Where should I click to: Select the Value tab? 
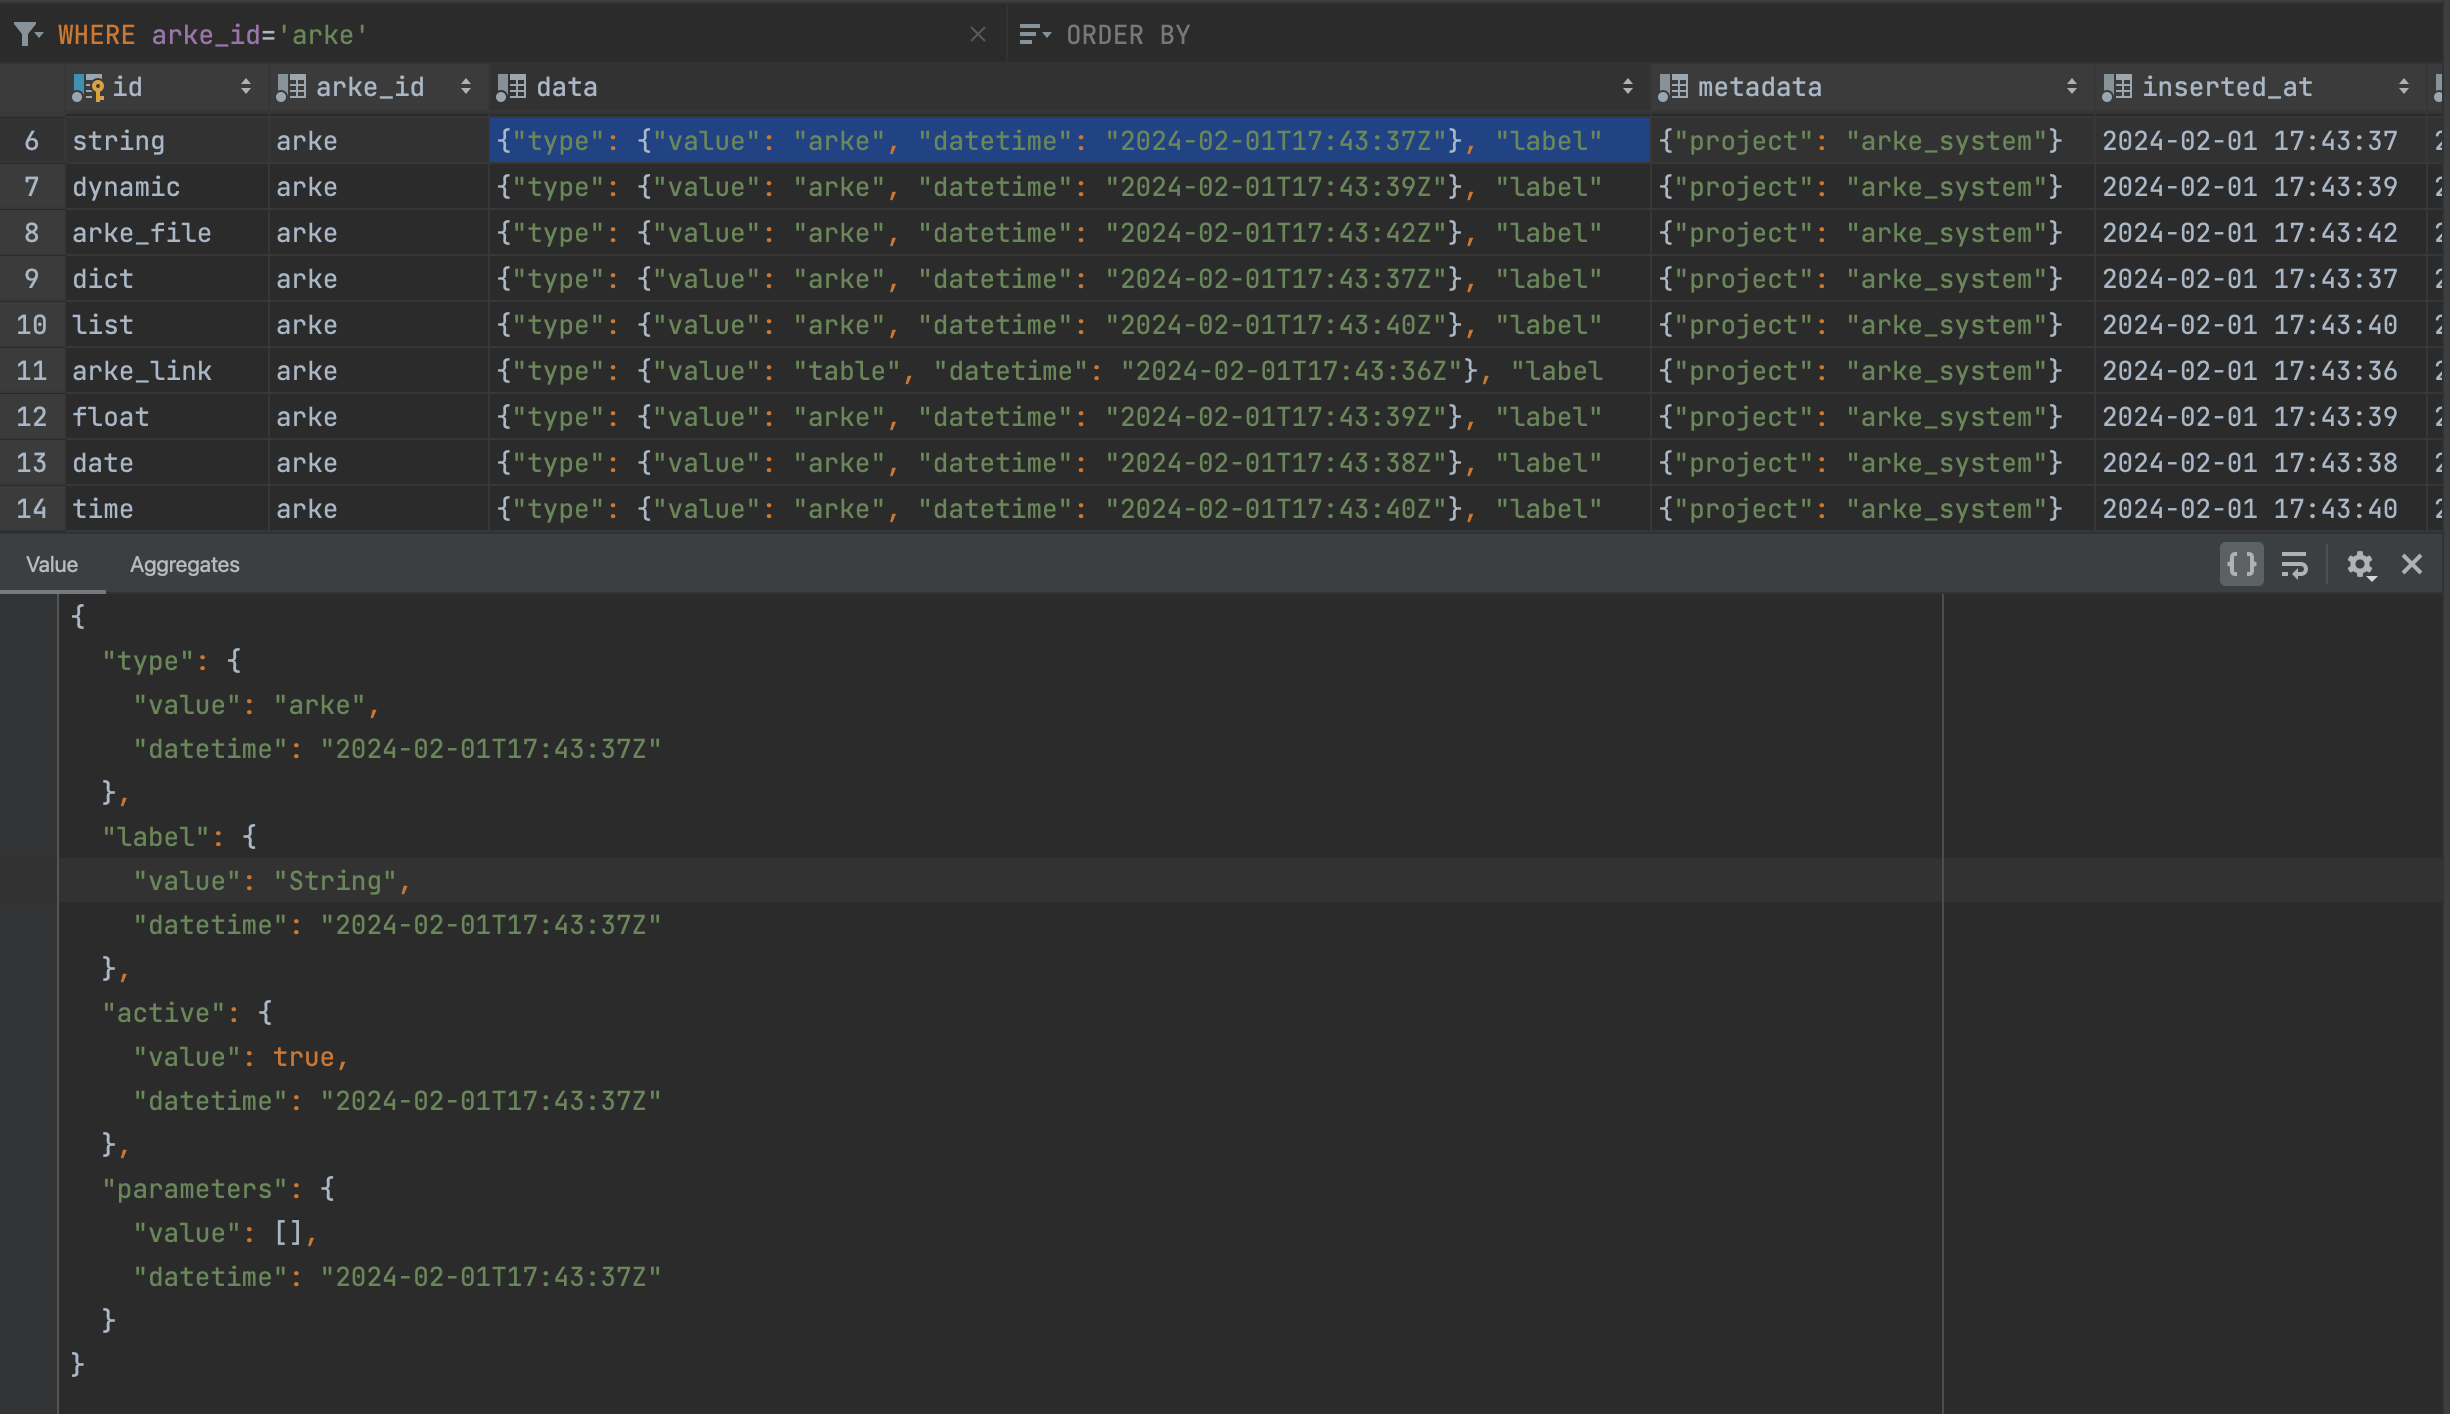[51, 564]
